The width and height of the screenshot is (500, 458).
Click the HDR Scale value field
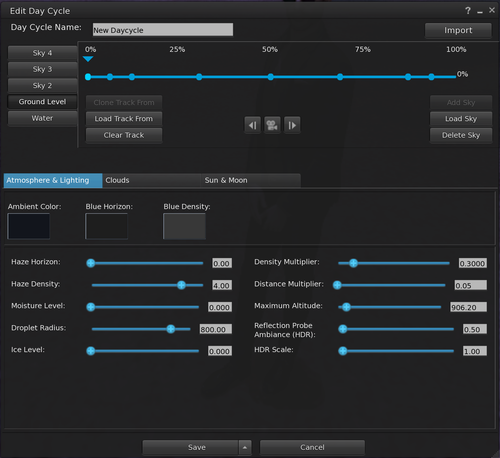[475, 351]
